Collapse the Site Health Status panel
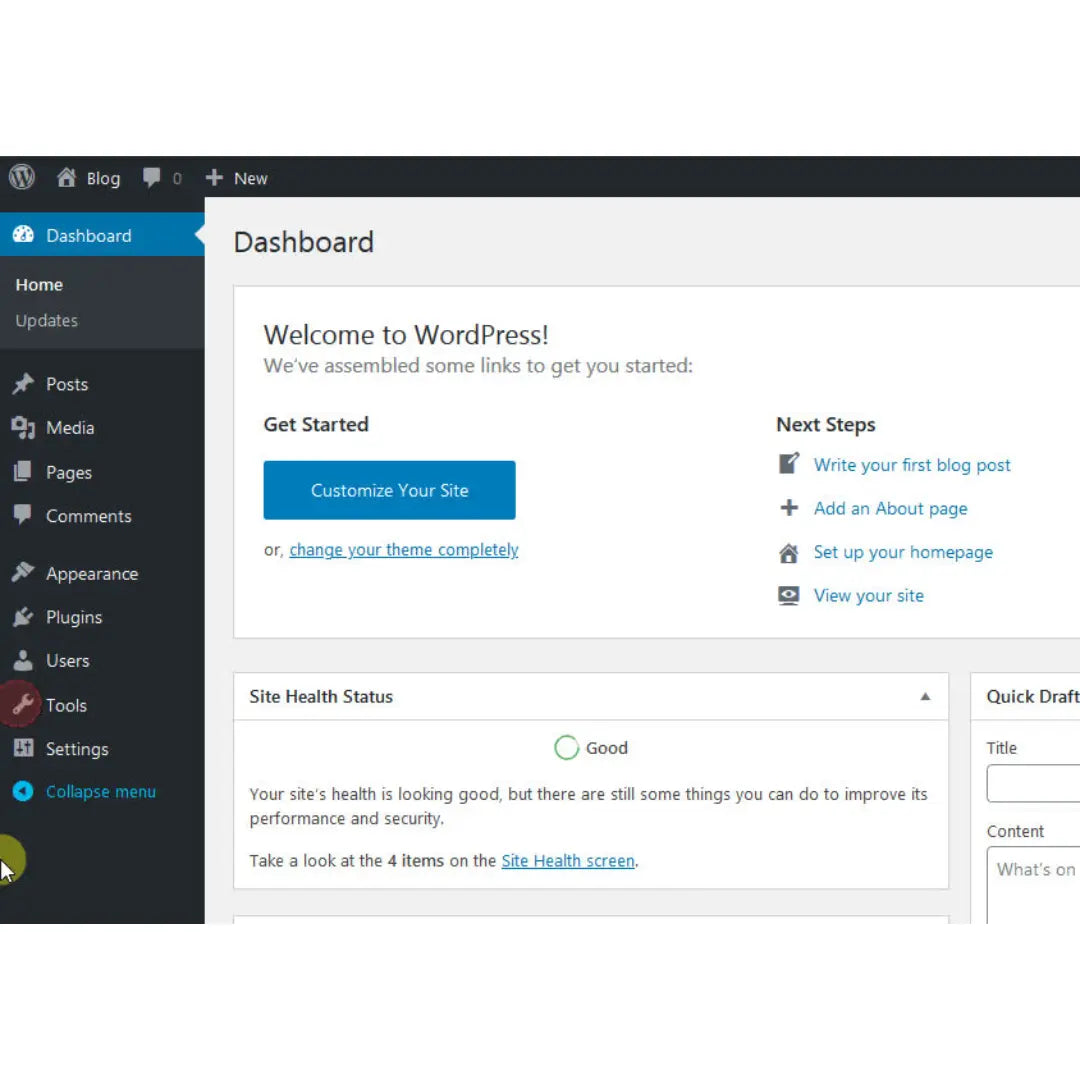The width and height of the screenshot is (1080, 1080). (x=925, y=697)
